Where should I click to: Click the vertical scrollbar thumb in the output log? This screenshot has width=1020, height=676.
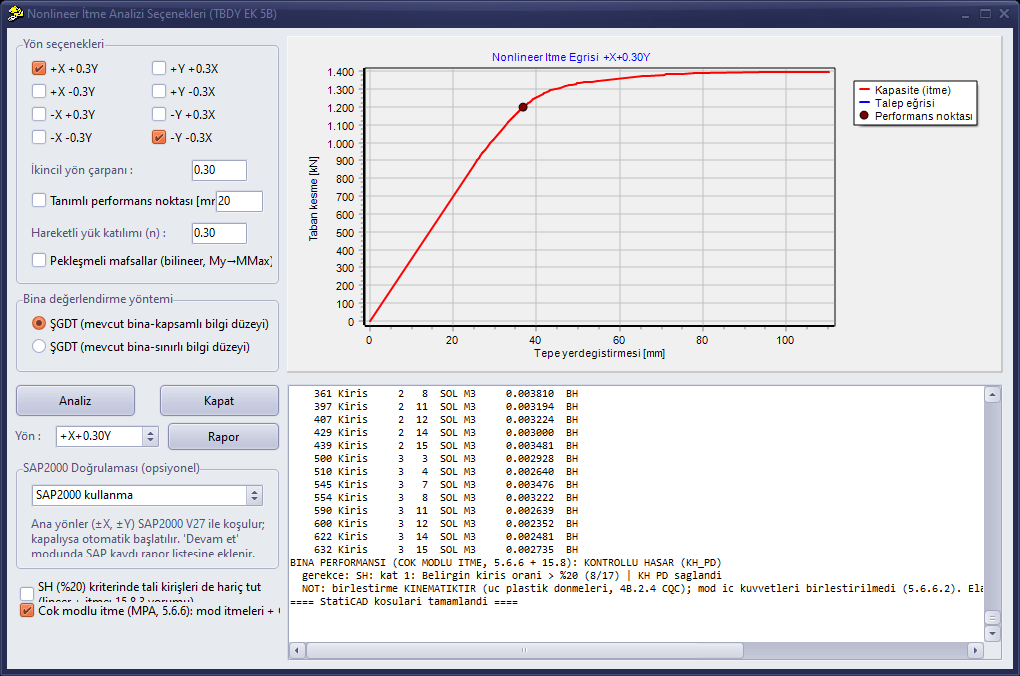click(x=992, y=617)
